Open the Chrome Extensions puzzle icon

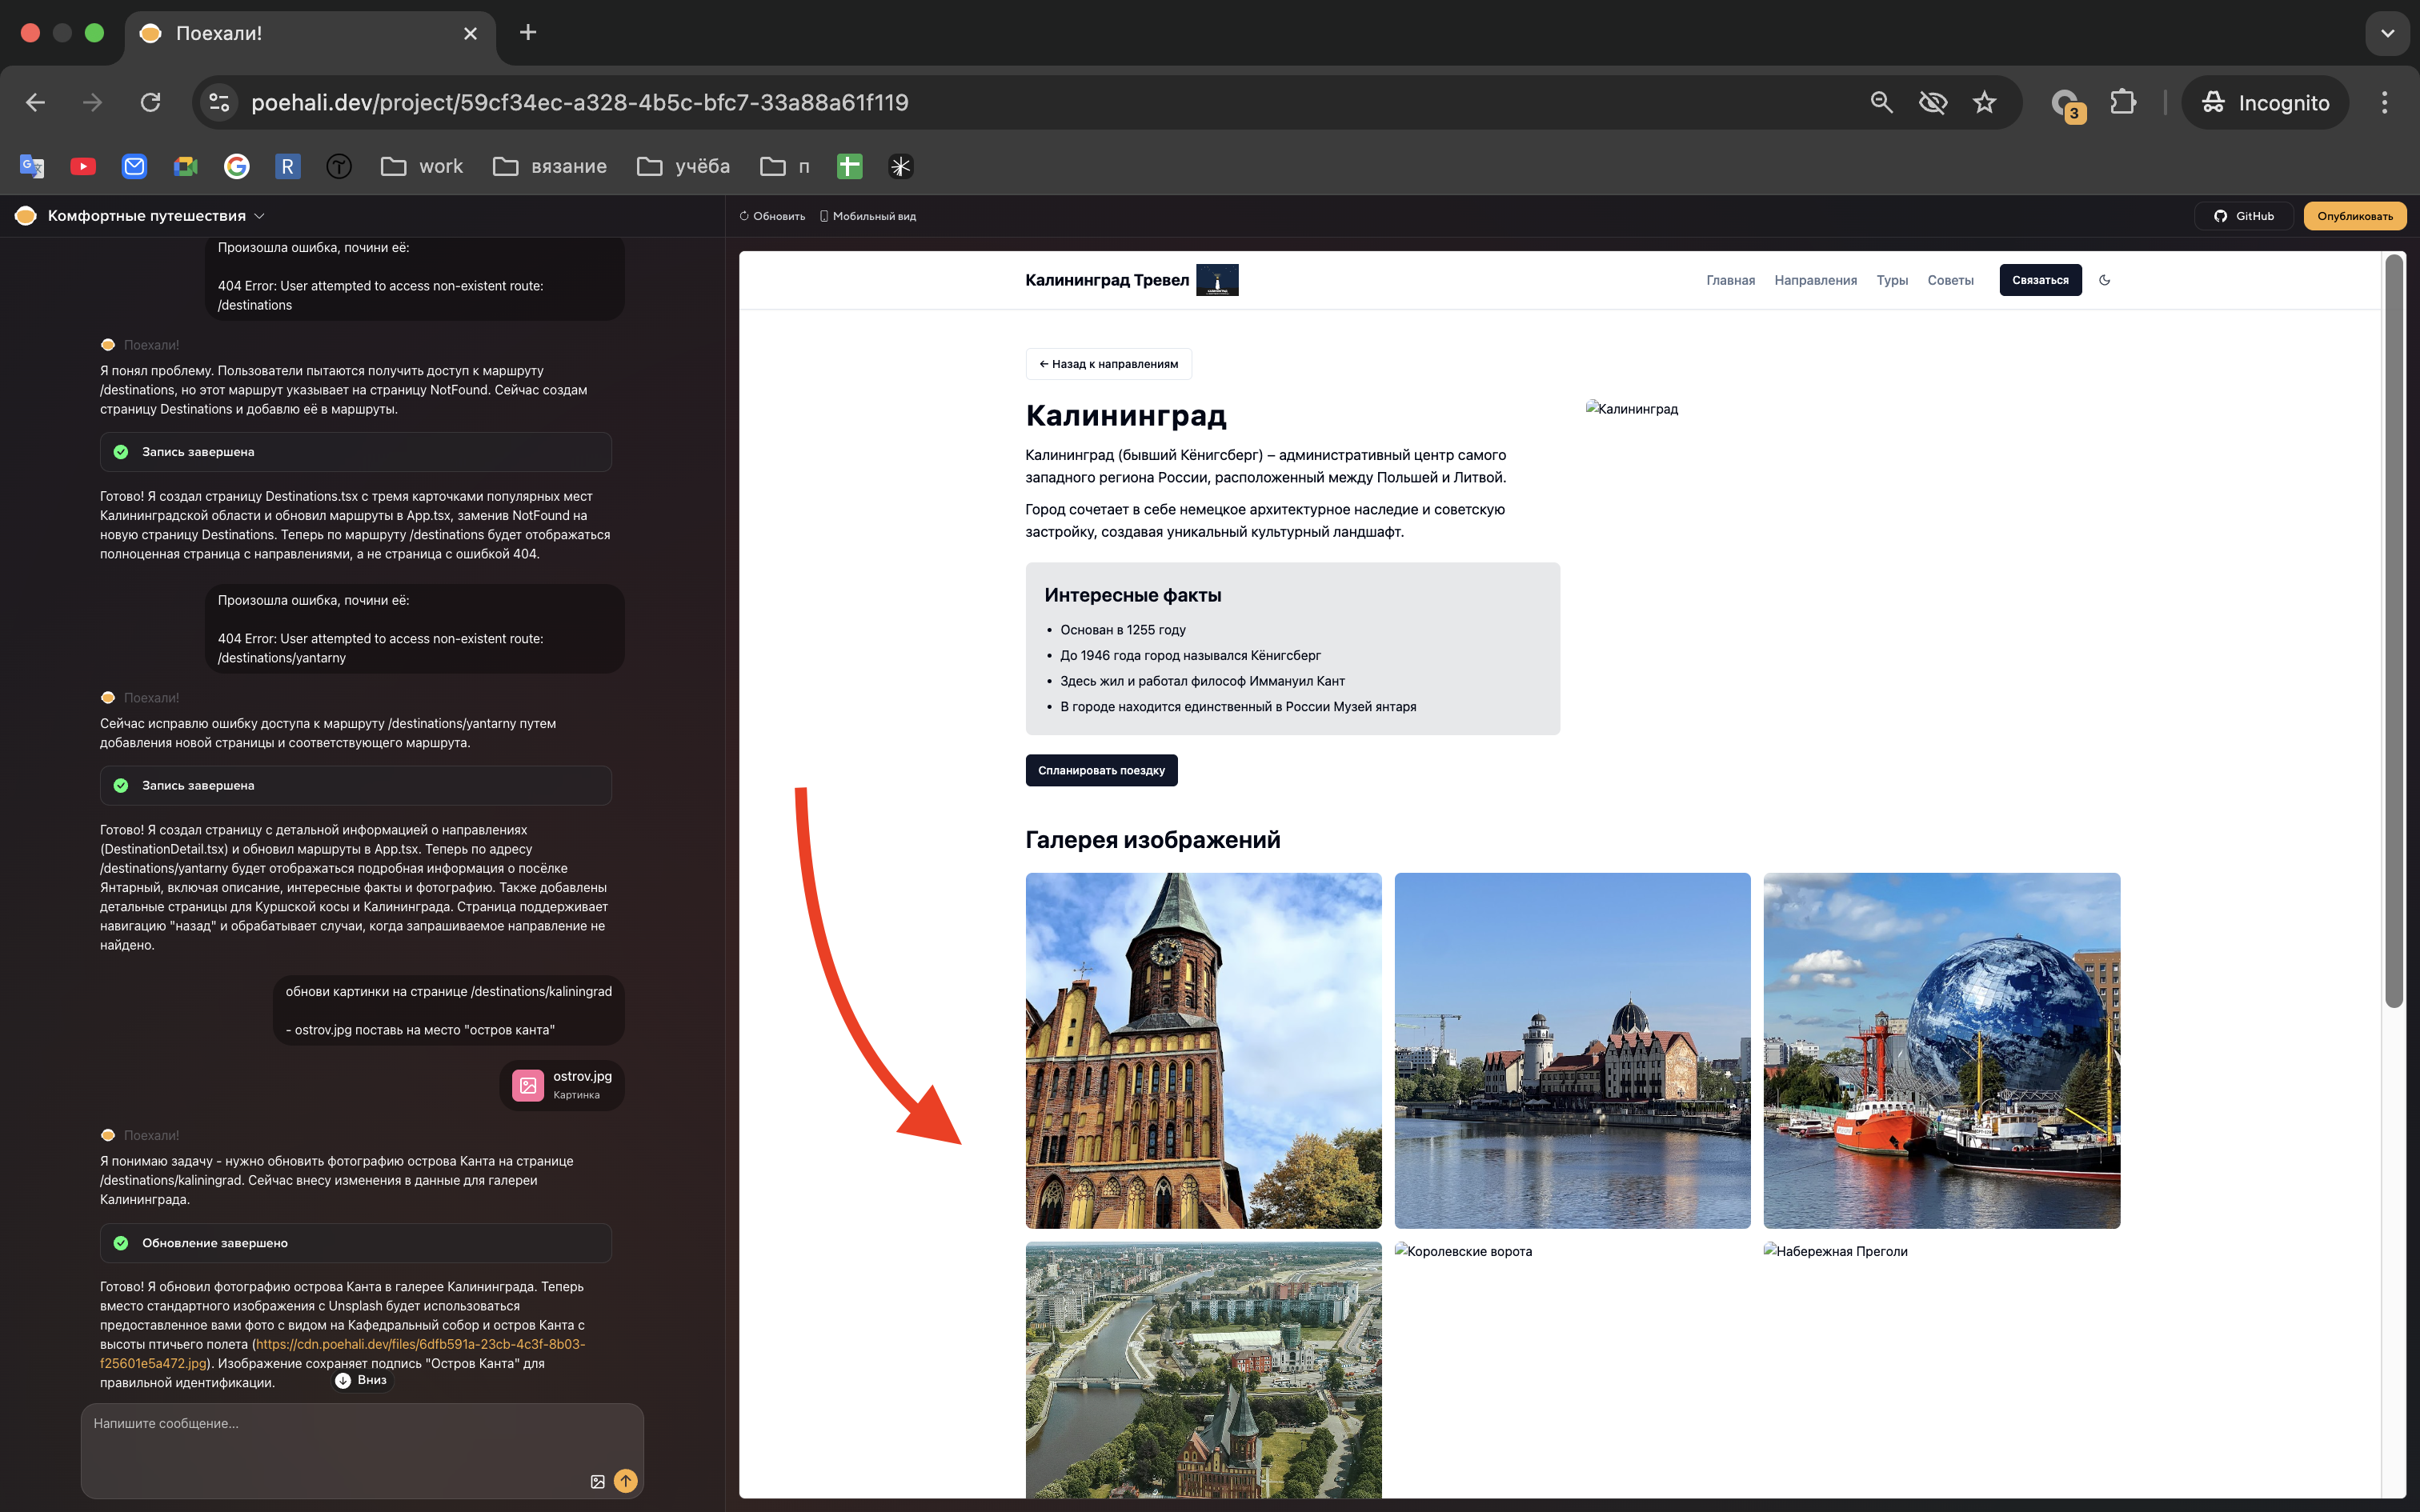[x=2122, y=102]
